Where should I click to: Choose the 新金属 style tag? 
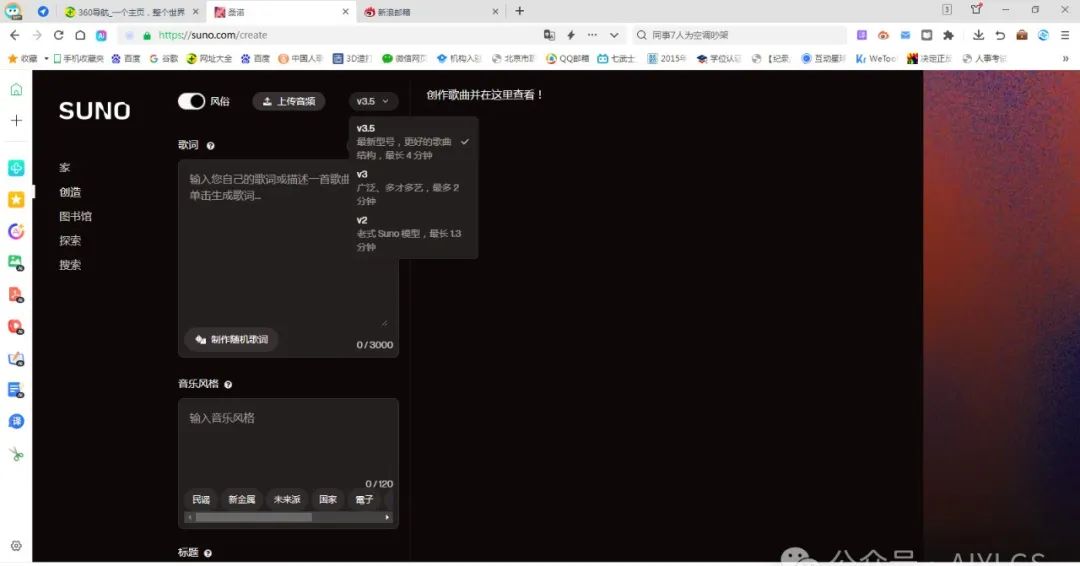242,499
